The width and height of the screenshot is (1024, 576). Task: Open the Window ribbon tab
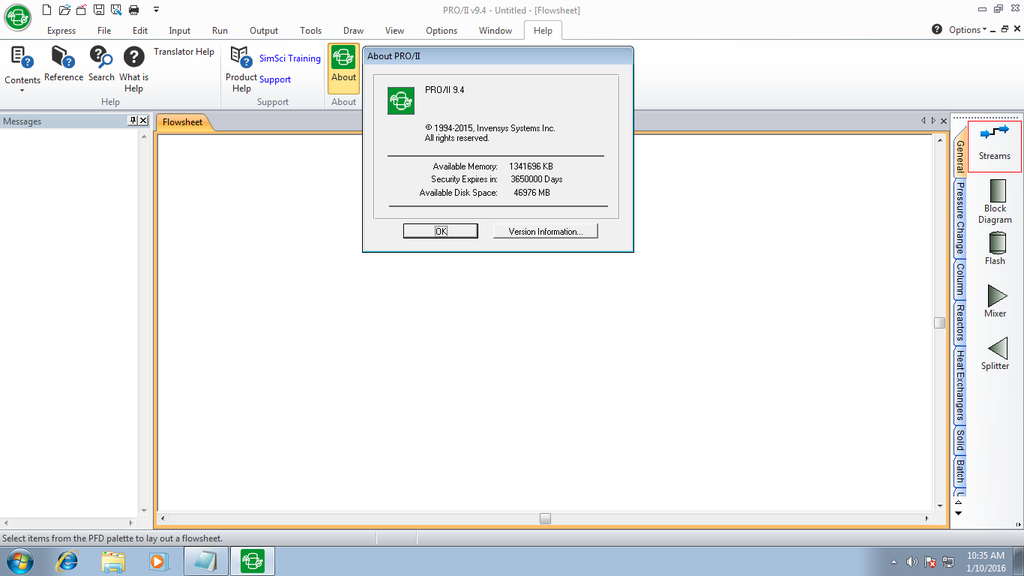[x=495, y=31]
